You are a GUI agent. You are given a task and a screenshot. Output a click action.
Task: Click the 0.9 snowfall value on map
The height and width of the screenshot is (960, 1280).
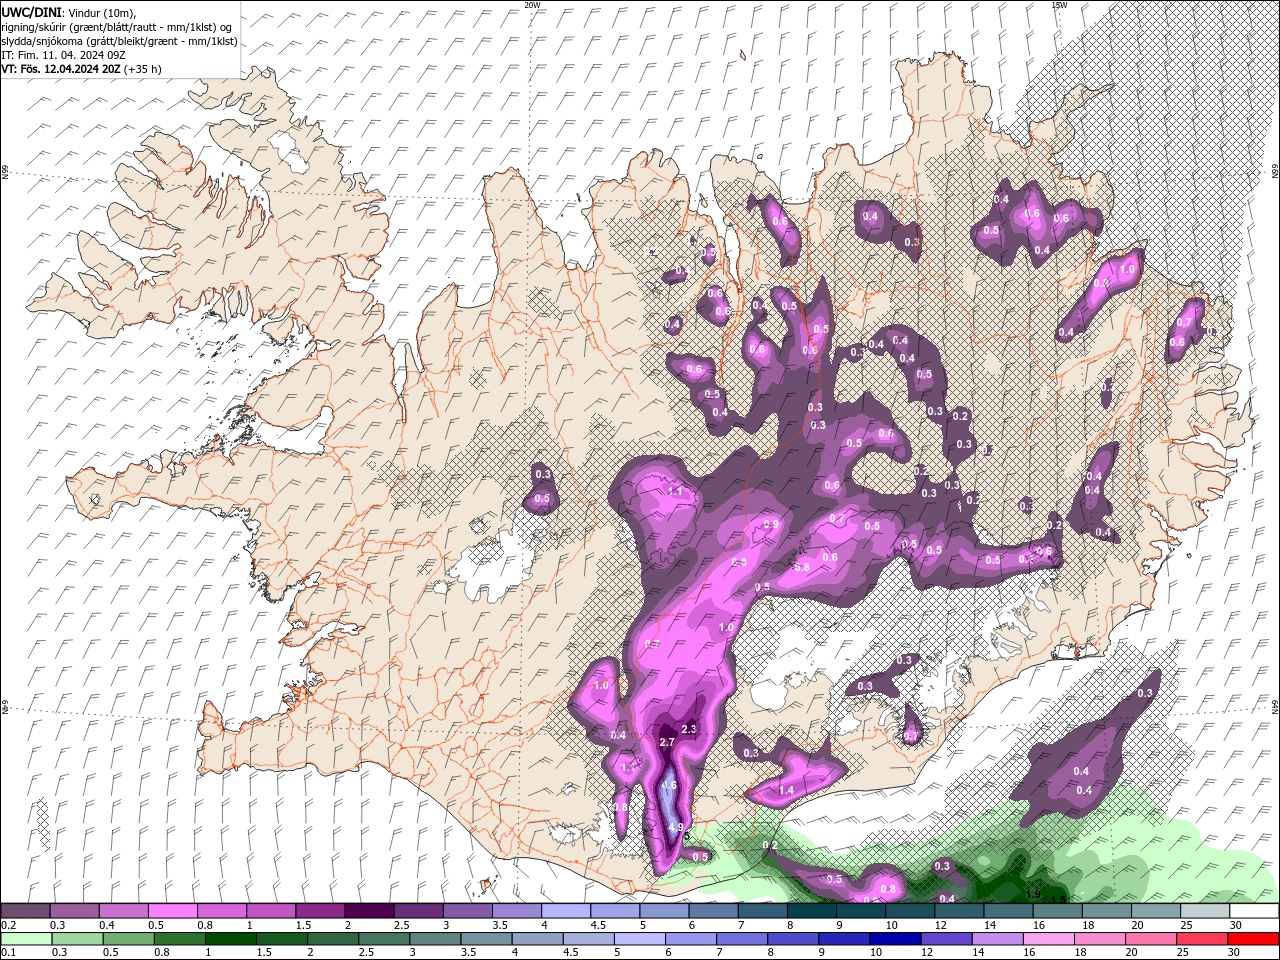coord(771,524)
